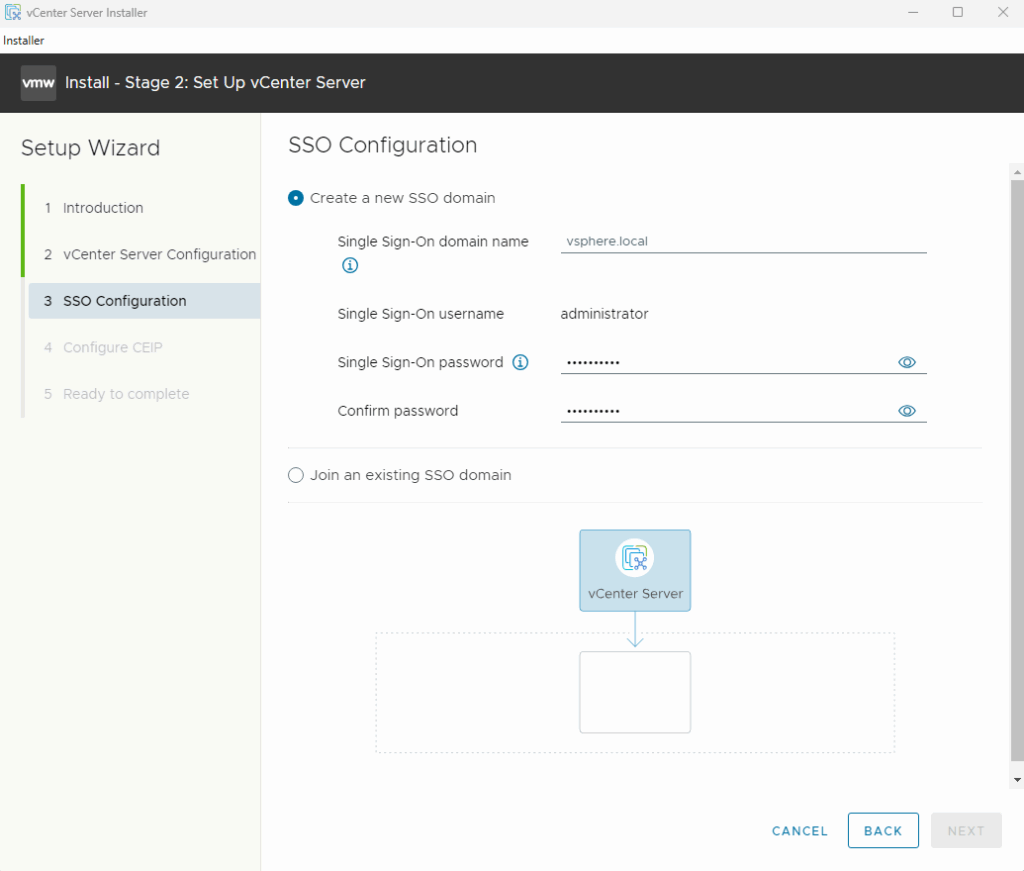The width and height of the screenshot is (1024, 871).
Task: Select step 3 SSO Configuration
Action: (144, 301)
